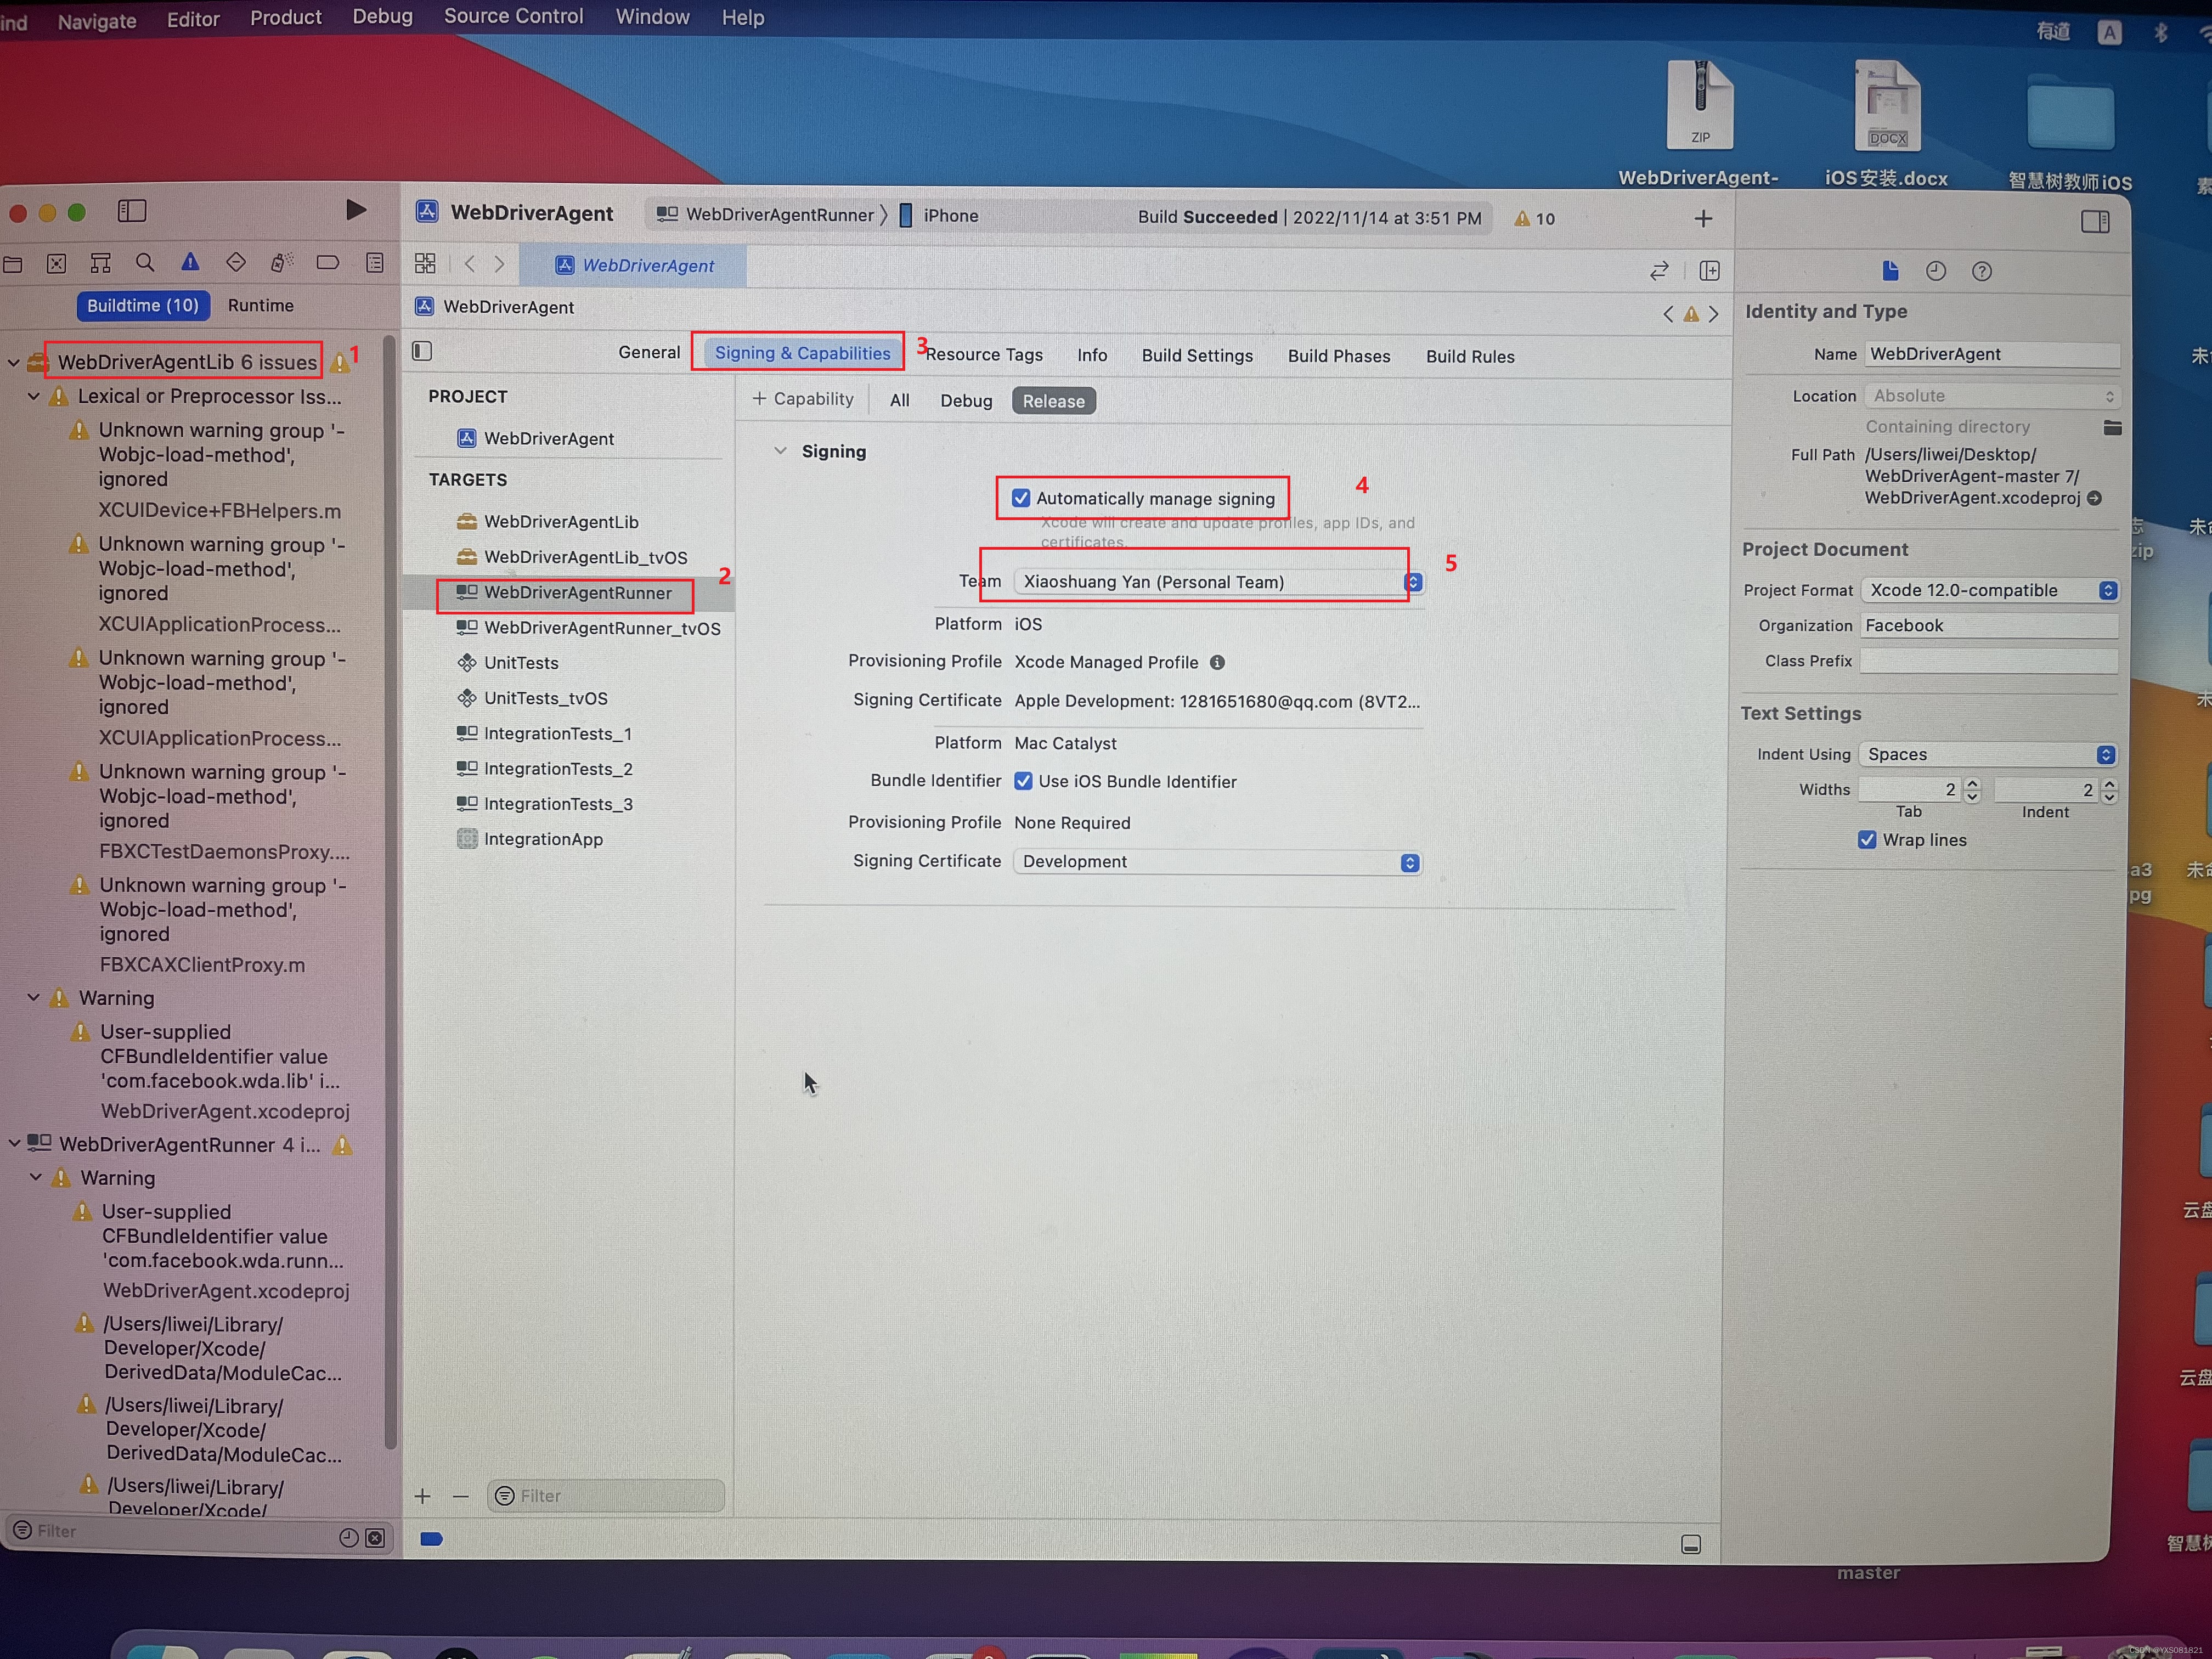Image resolution: width=2212 pixels, height=1659 pixels.
Task: Open the Product menu
Action: (286, 17)
